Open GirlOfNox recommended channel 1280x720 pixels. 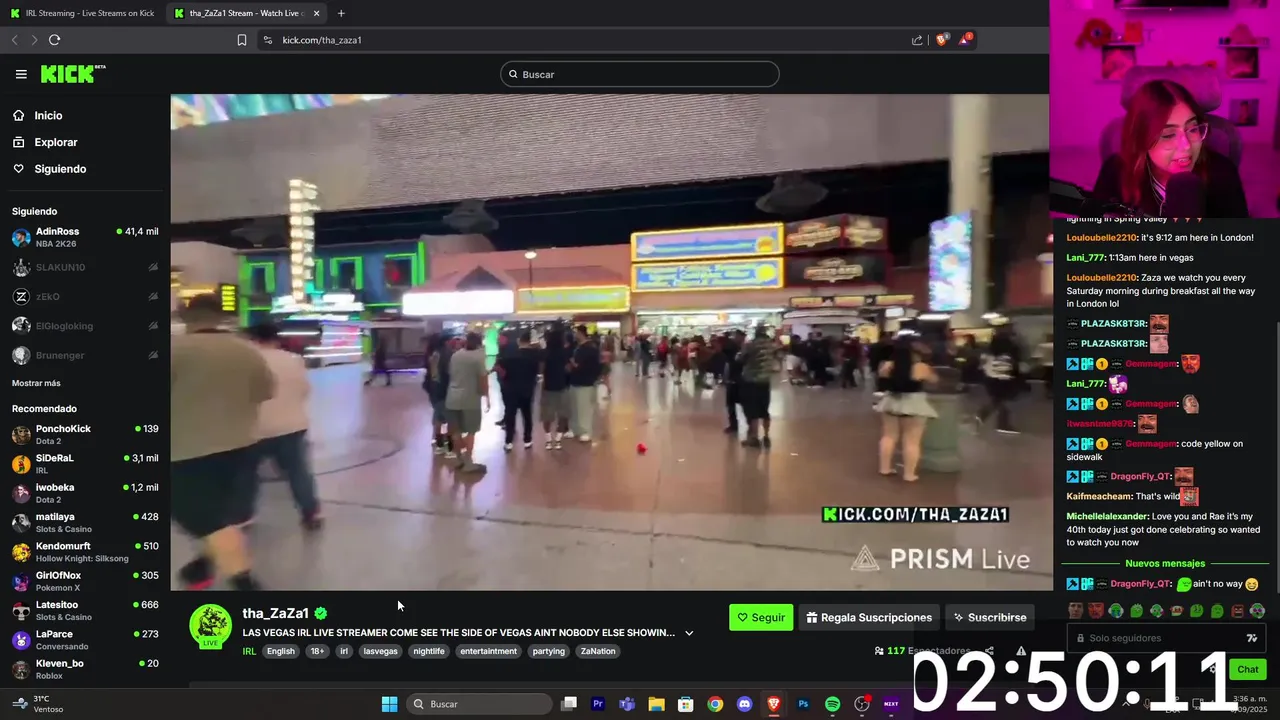click(x=85, y=581)
